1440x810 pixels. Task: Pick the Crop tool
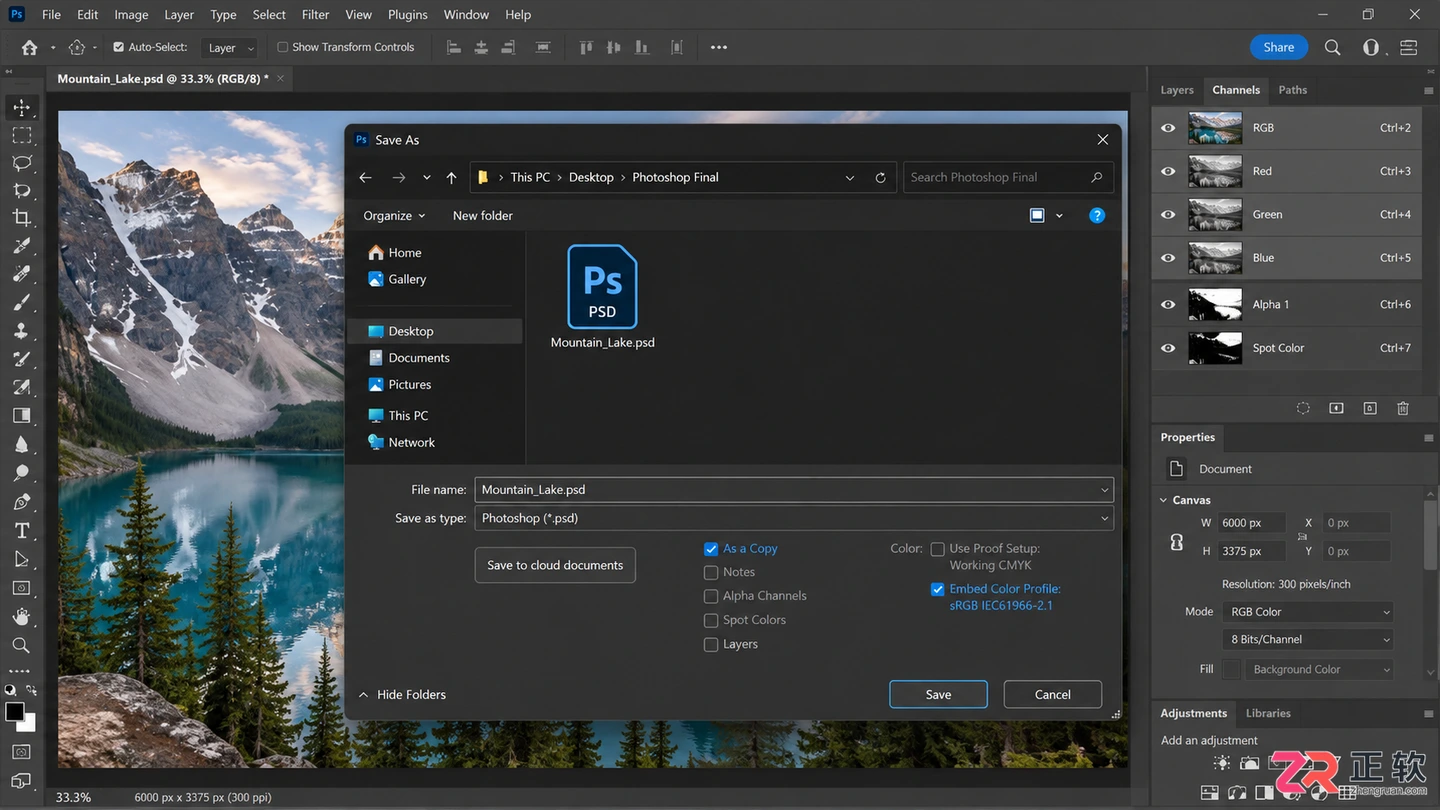tap(22, 218)
